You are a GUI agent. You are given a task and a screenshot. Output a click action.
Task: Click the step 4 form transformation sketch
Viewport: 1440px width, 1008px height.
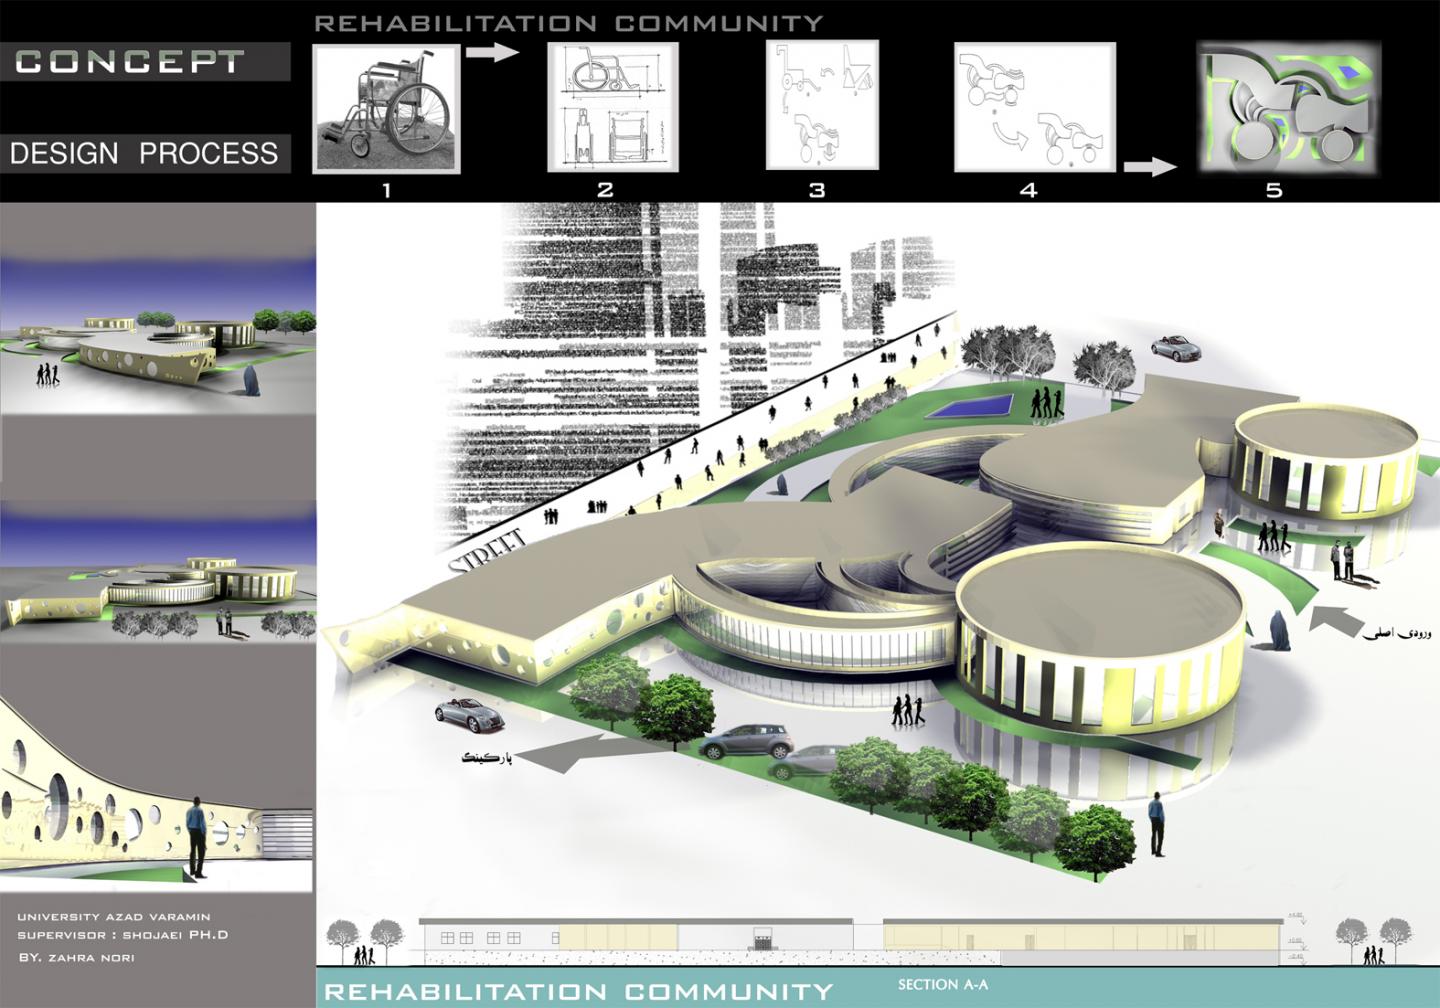tap(1034, 107)
